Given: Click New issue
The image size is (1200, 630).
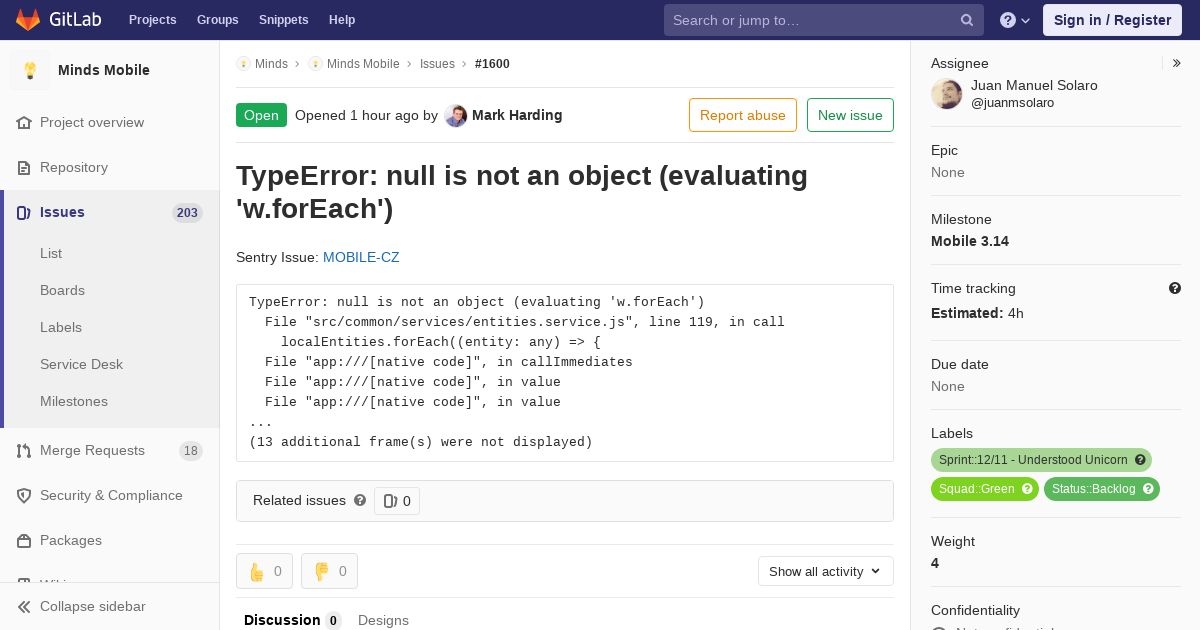Looking at the screenshot, I should [850, 115].
